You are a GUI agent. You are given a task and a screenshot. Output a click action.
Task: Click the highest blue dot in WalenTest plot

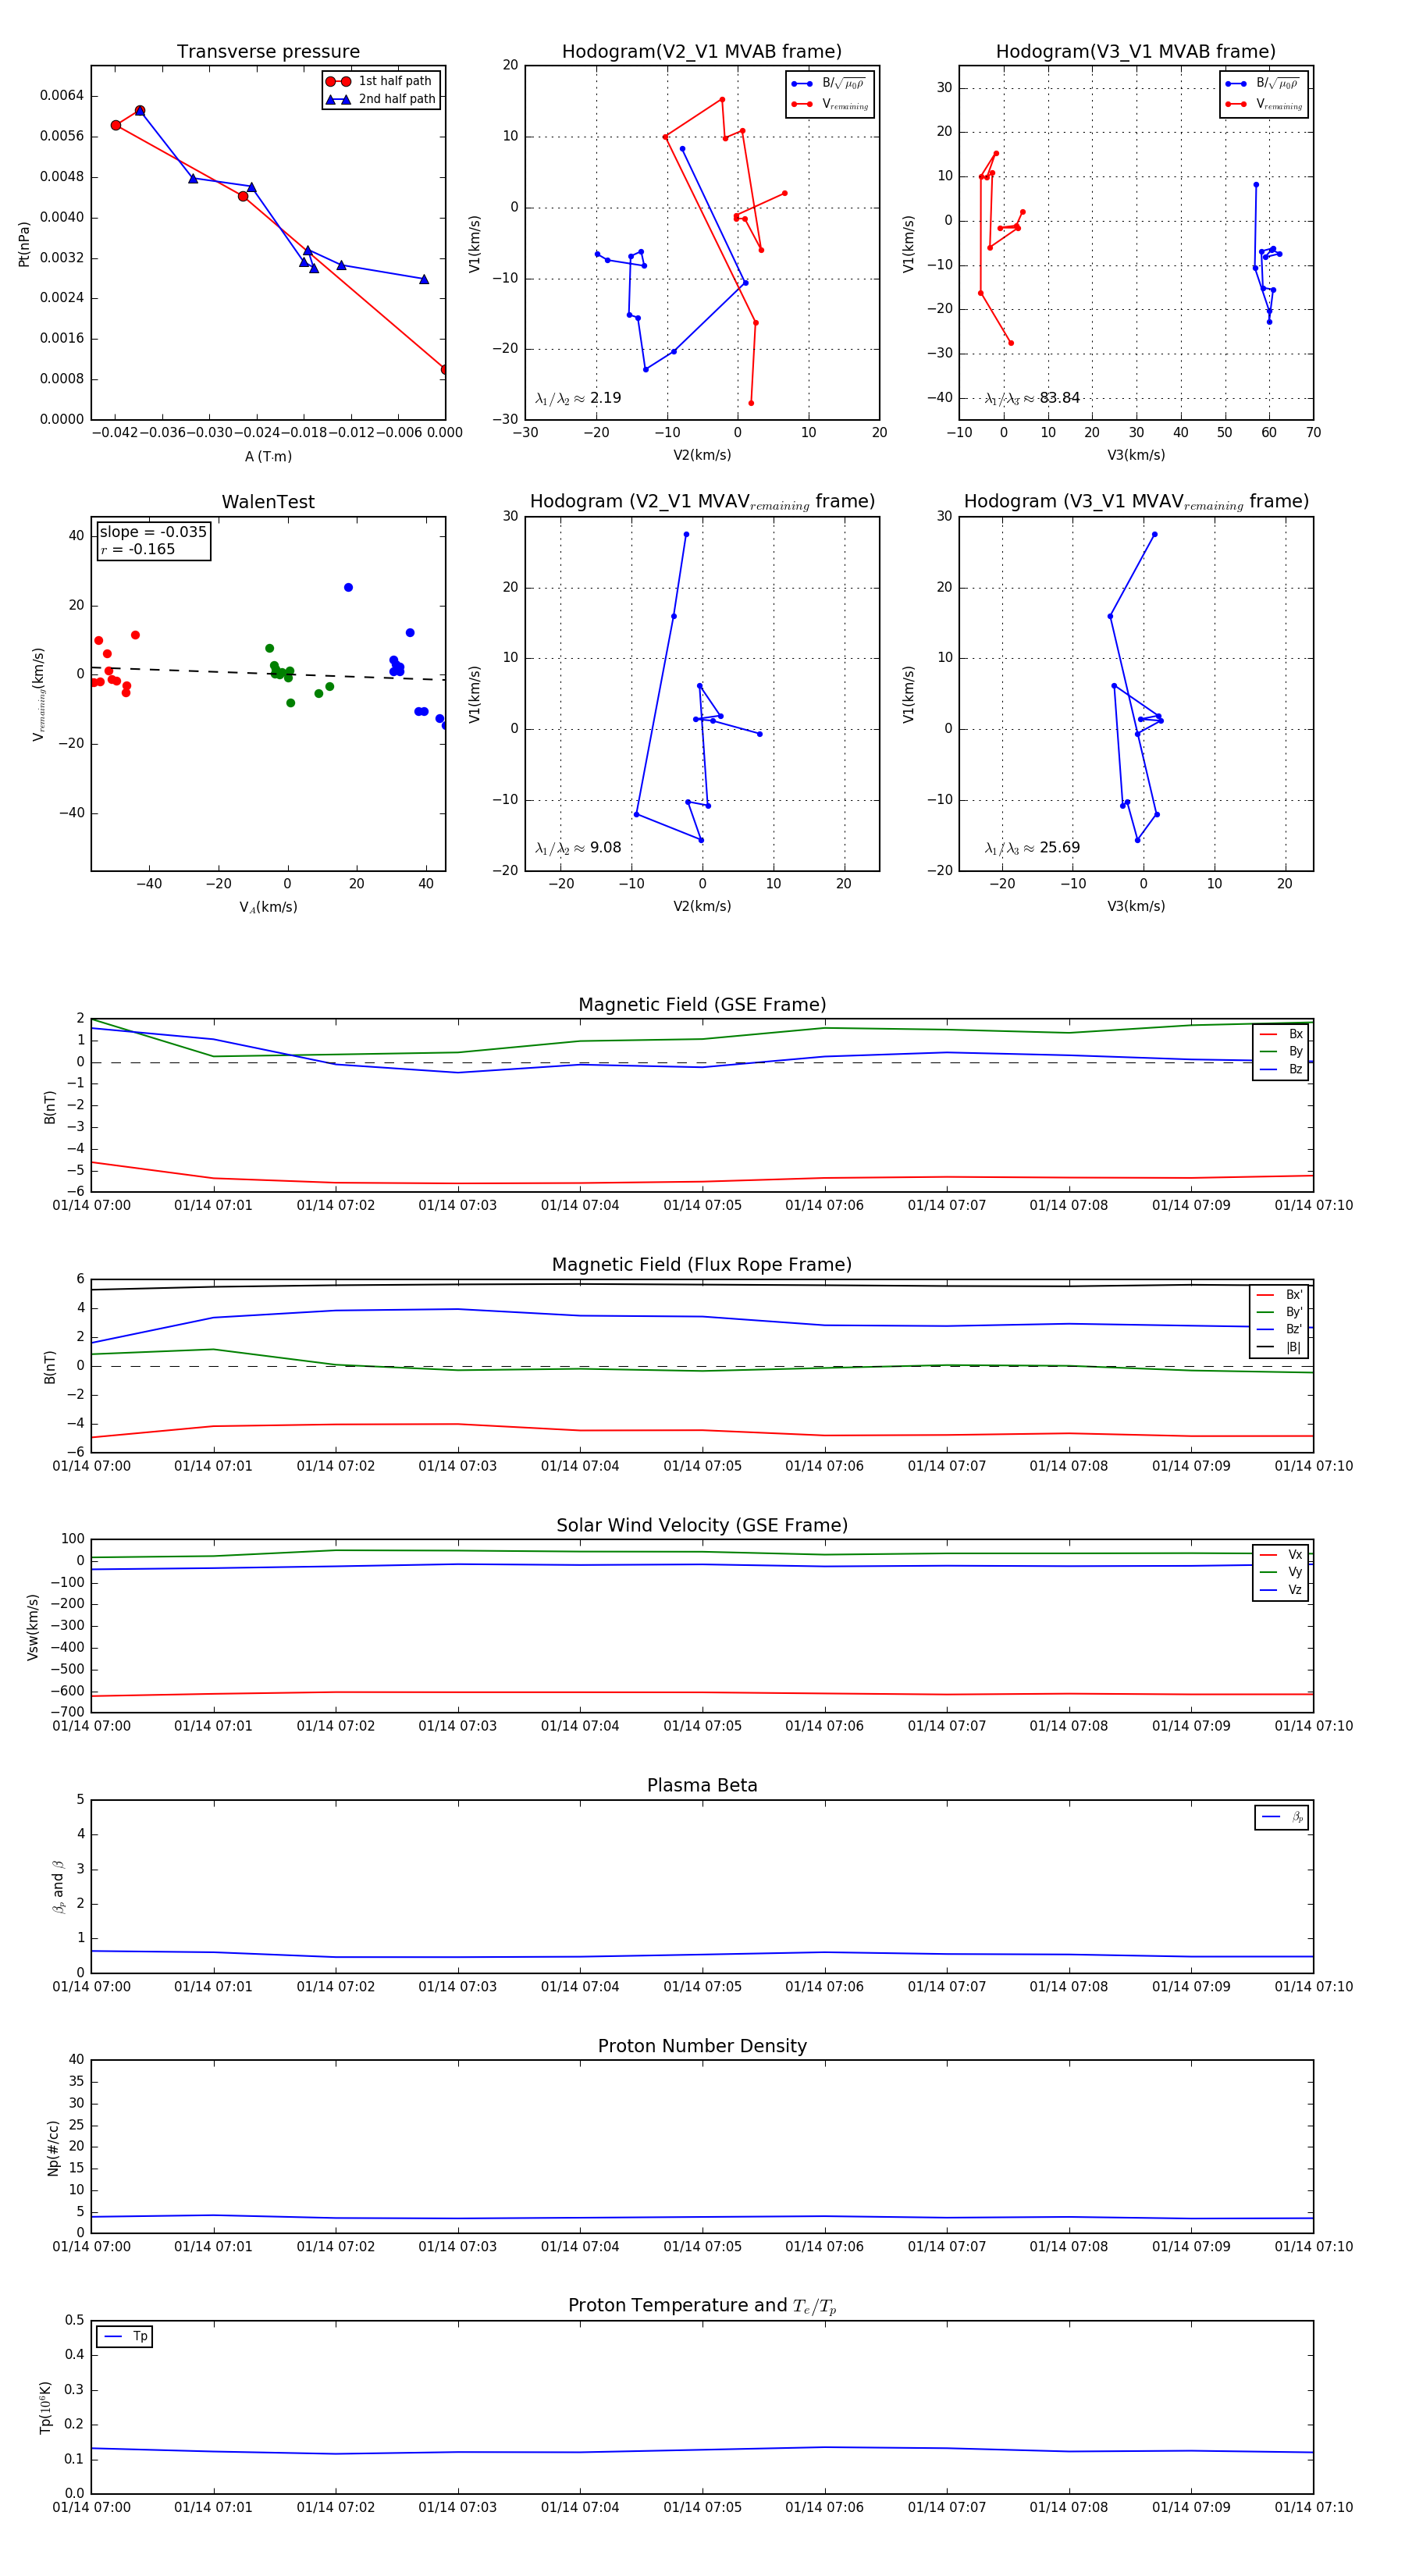pos(348,587)
